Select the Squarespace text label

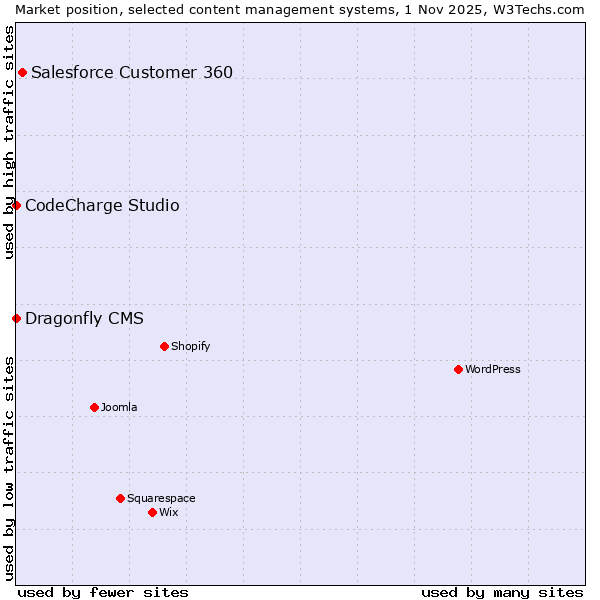[x=161, y=499]
